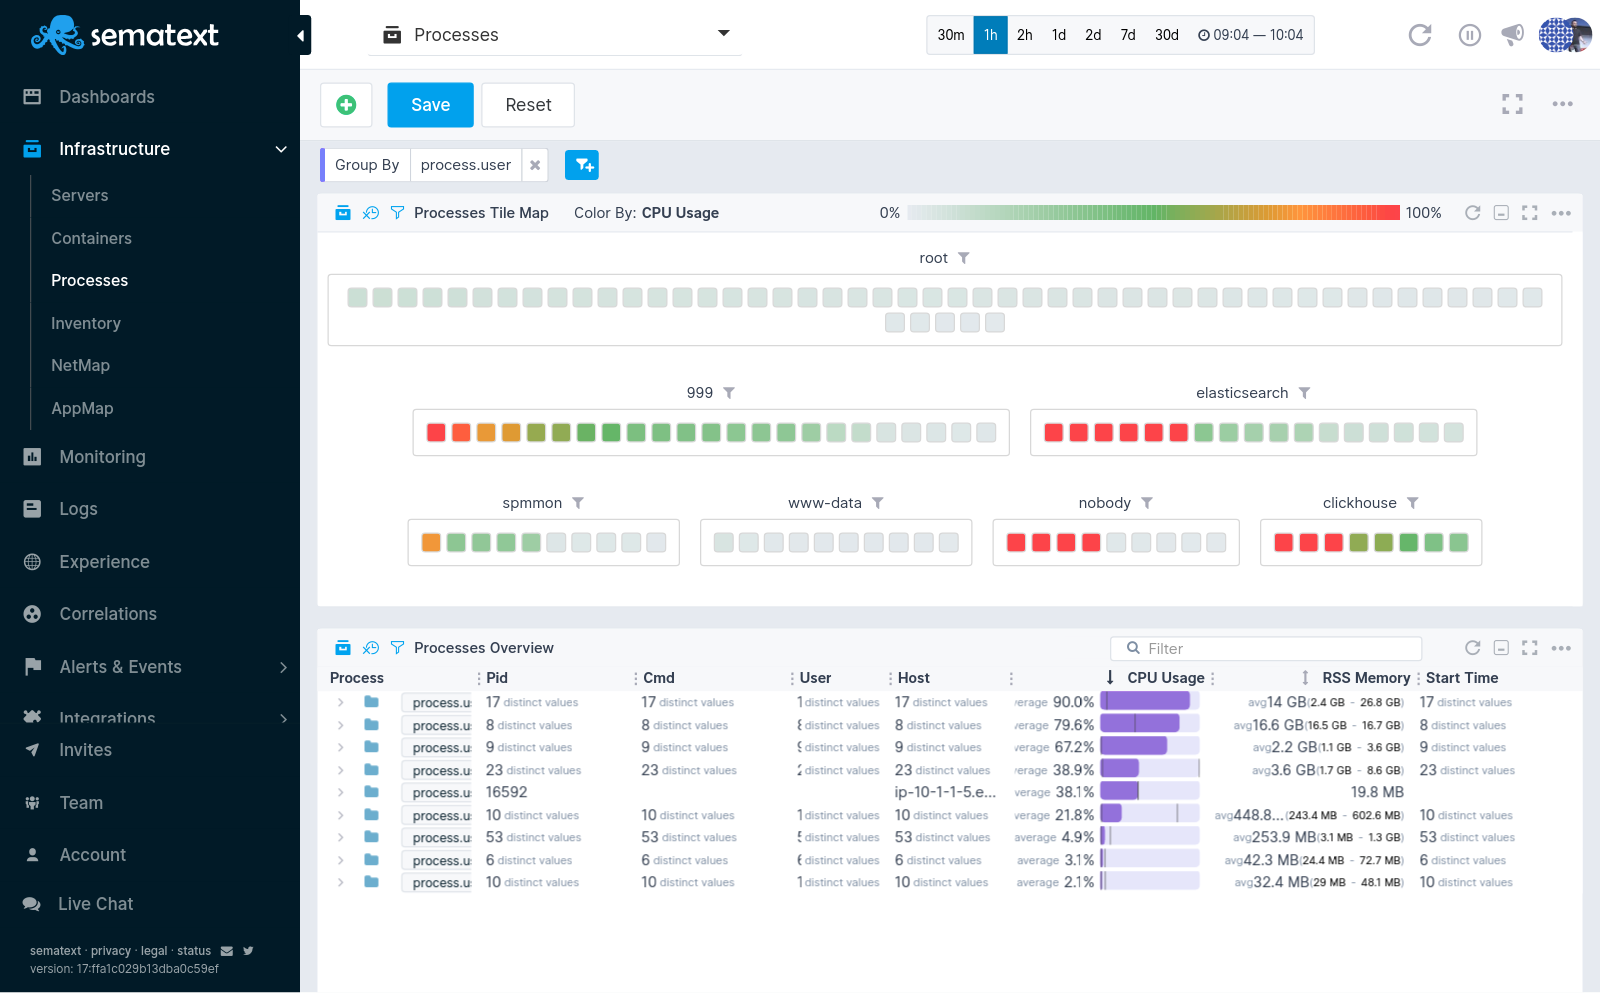This screenshot has height=993, width=1600.
Task: Open the dashboard more options menu
Action: click(x=1562, y=104)
